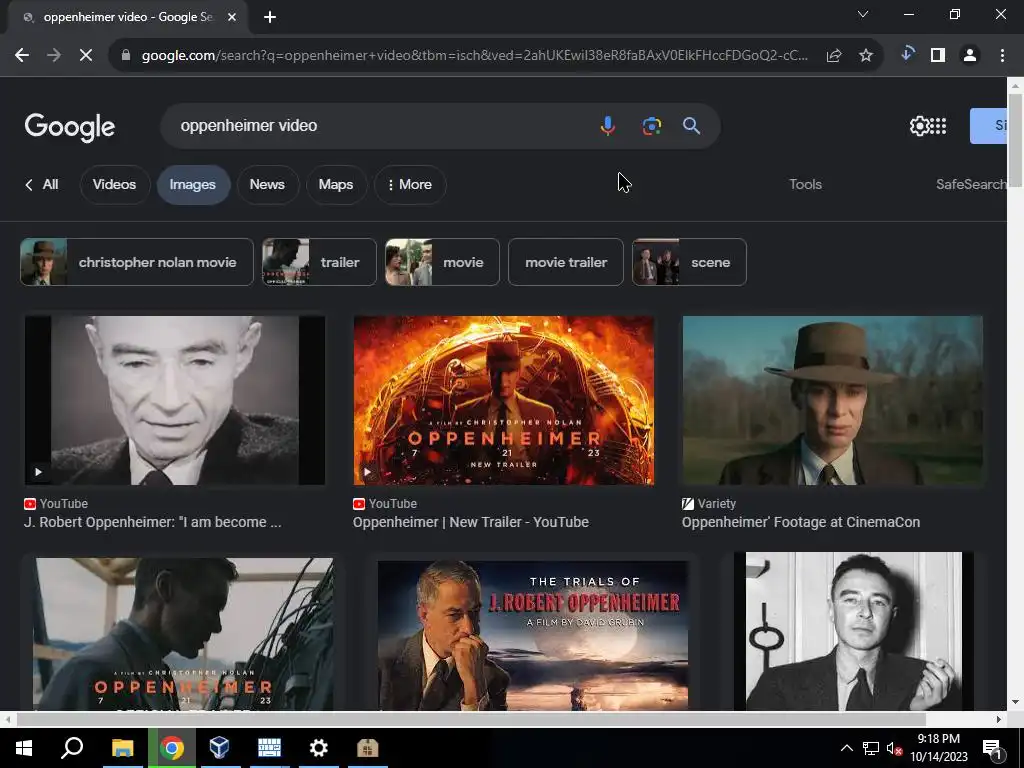Click muted volume tray icon
Image resolution: width=1024 pixels, height=768 pixels.
pos(894,748)
